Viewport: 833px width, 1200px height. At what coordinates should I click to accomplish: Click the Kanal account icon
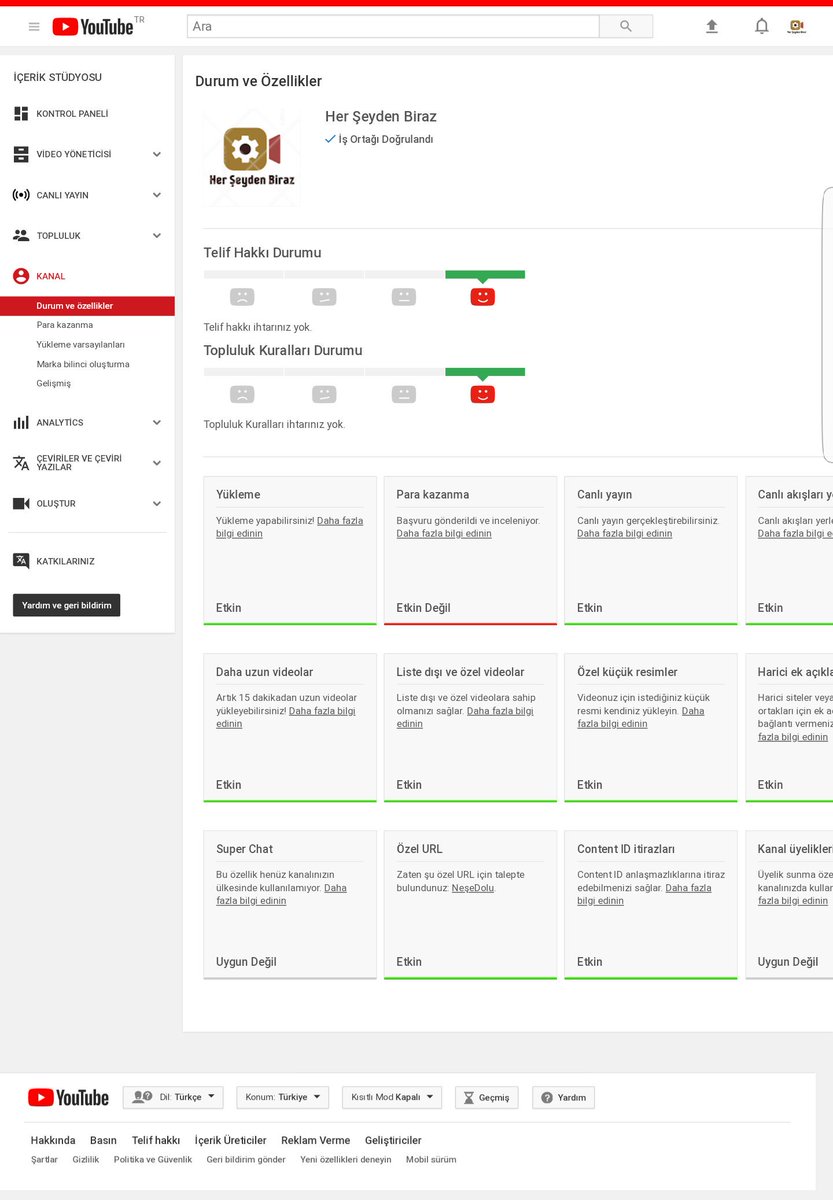tap(21, 276)
